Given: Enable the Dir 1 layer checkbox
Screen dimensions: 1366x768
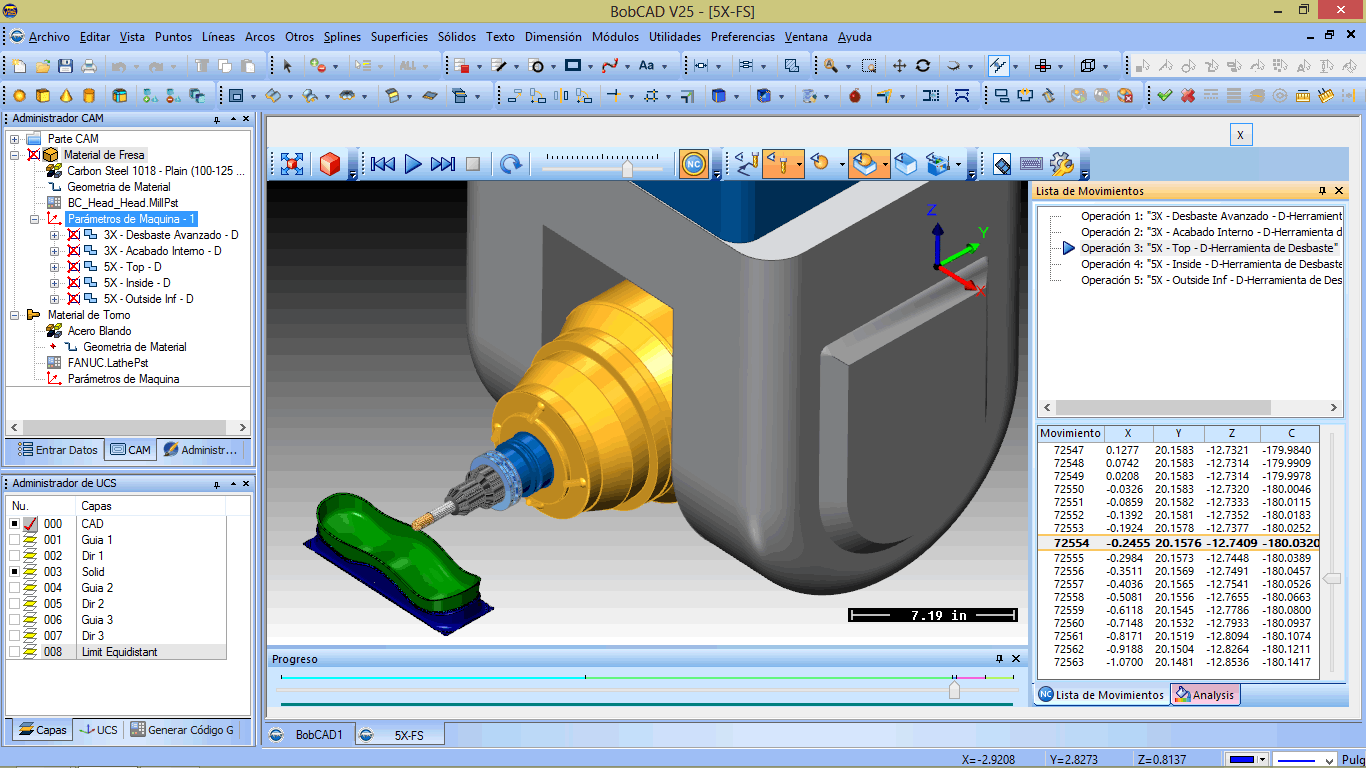Looking at the screenshot, I should point(14,556).
